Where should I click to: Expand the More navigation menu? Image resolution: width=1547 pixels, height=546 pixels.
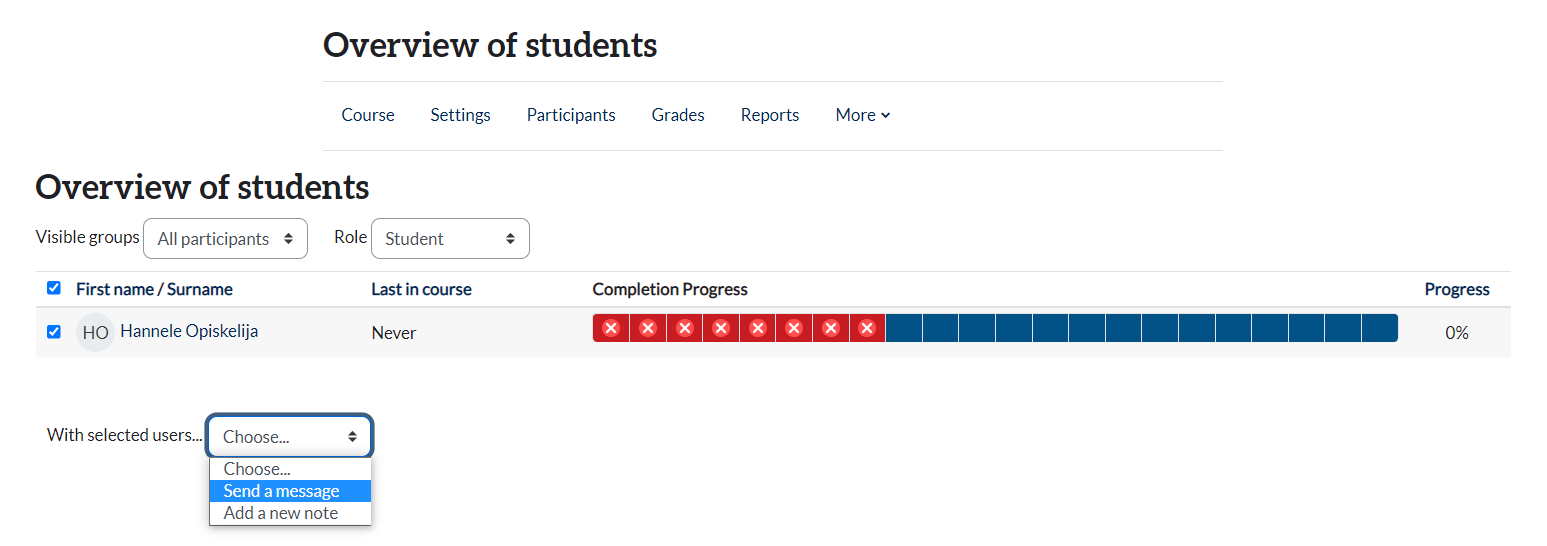click(862, 115)
